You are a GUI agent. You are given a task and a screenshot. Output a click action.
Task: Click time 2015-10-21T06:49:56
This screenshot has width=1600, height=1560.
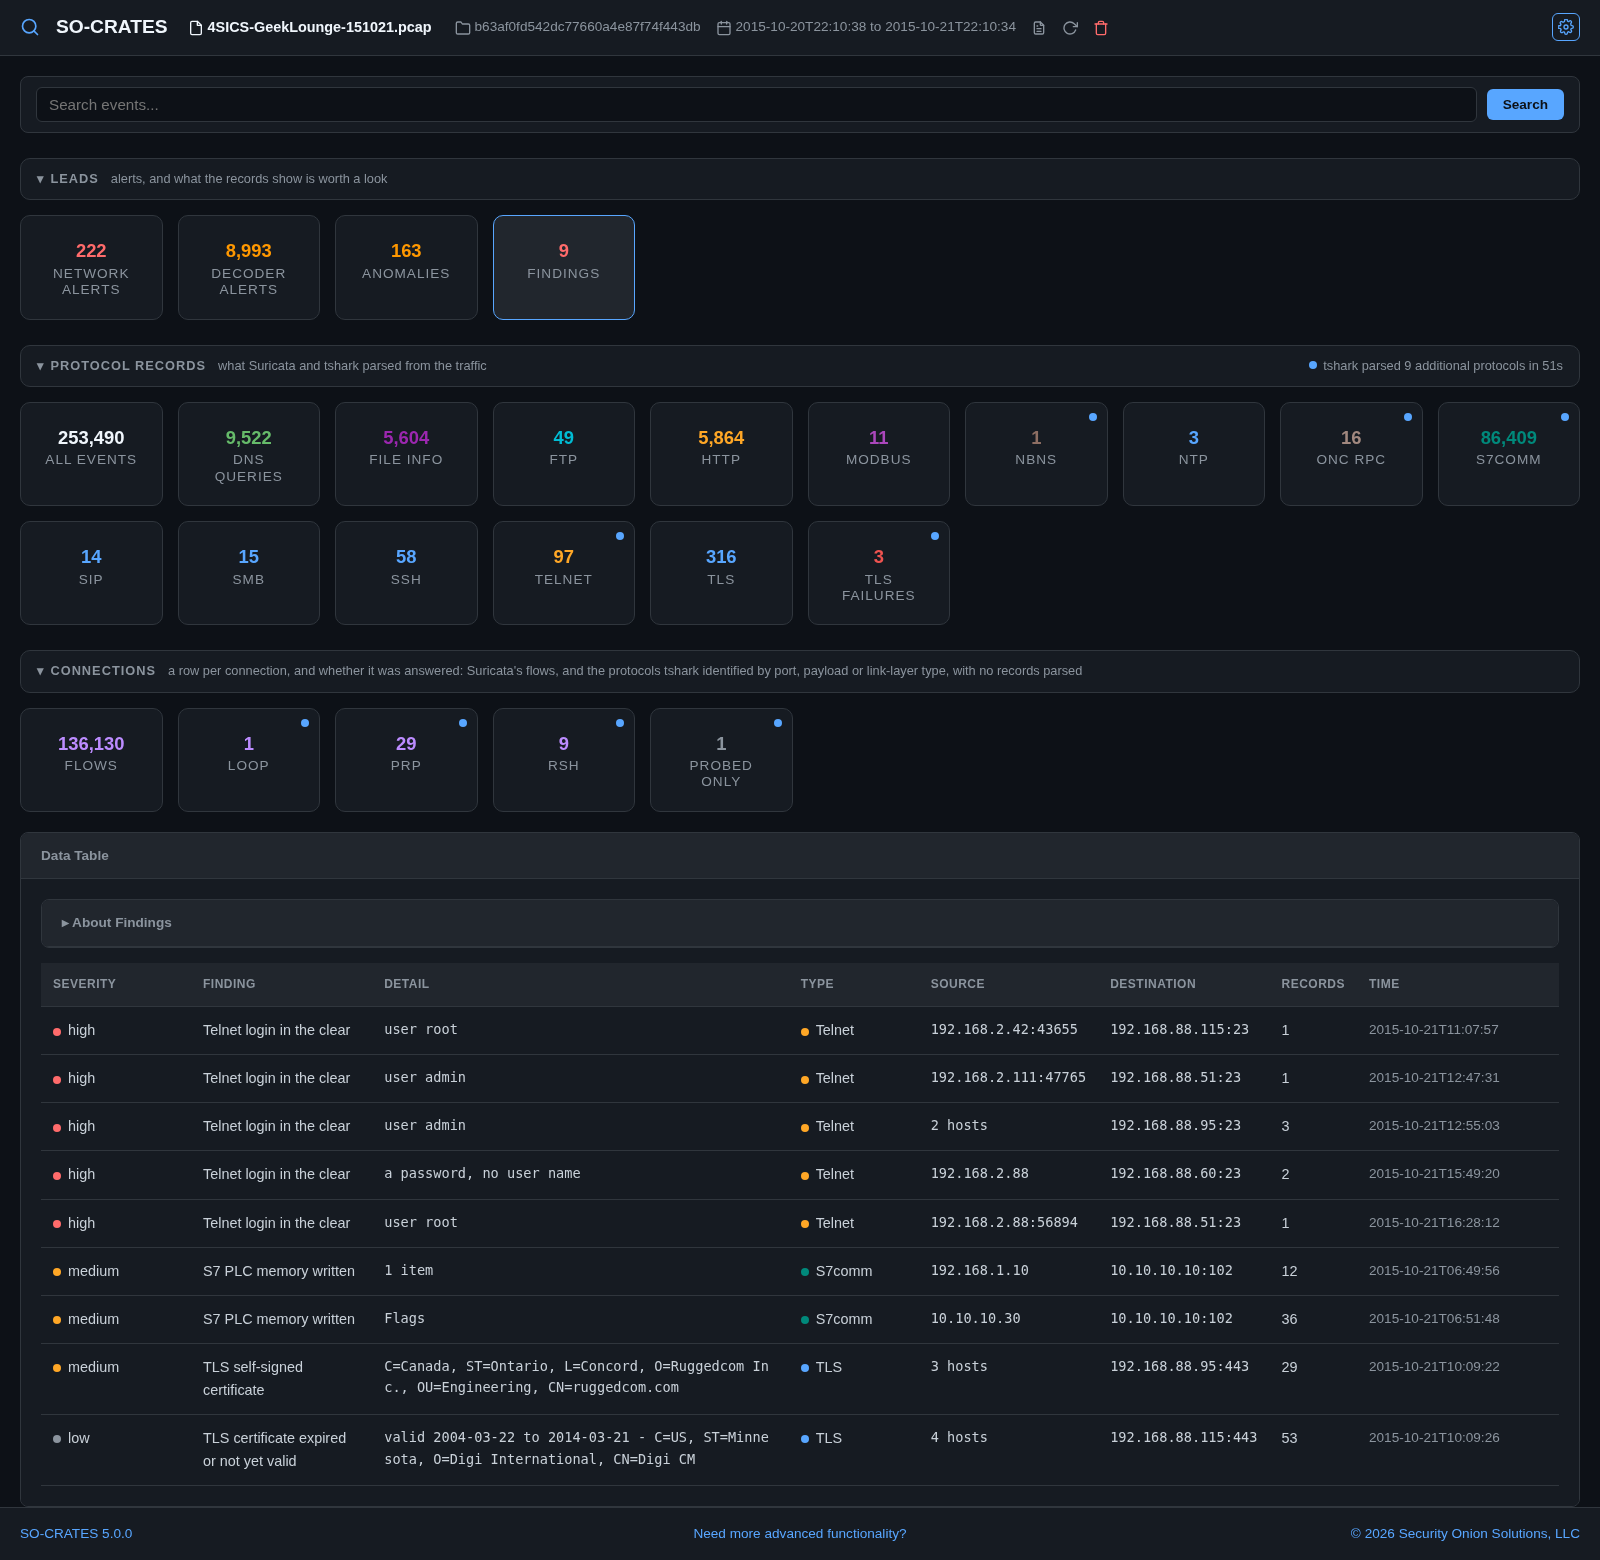(1434, 1270)
